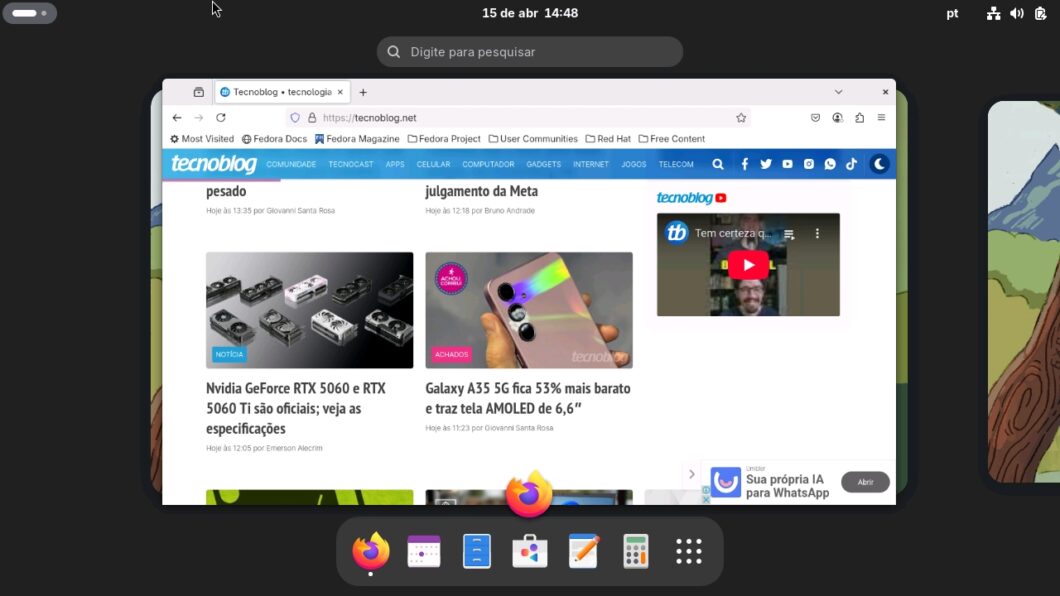1060x596 pixels.
Task: Open Tecnoblog's Instagram icon
Action: [809, 164]
